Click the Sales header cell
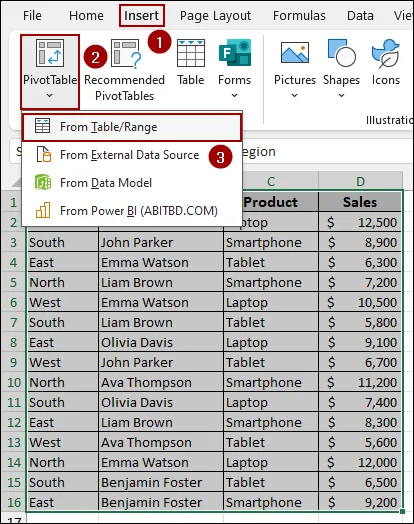 click(x=360, y=202)
